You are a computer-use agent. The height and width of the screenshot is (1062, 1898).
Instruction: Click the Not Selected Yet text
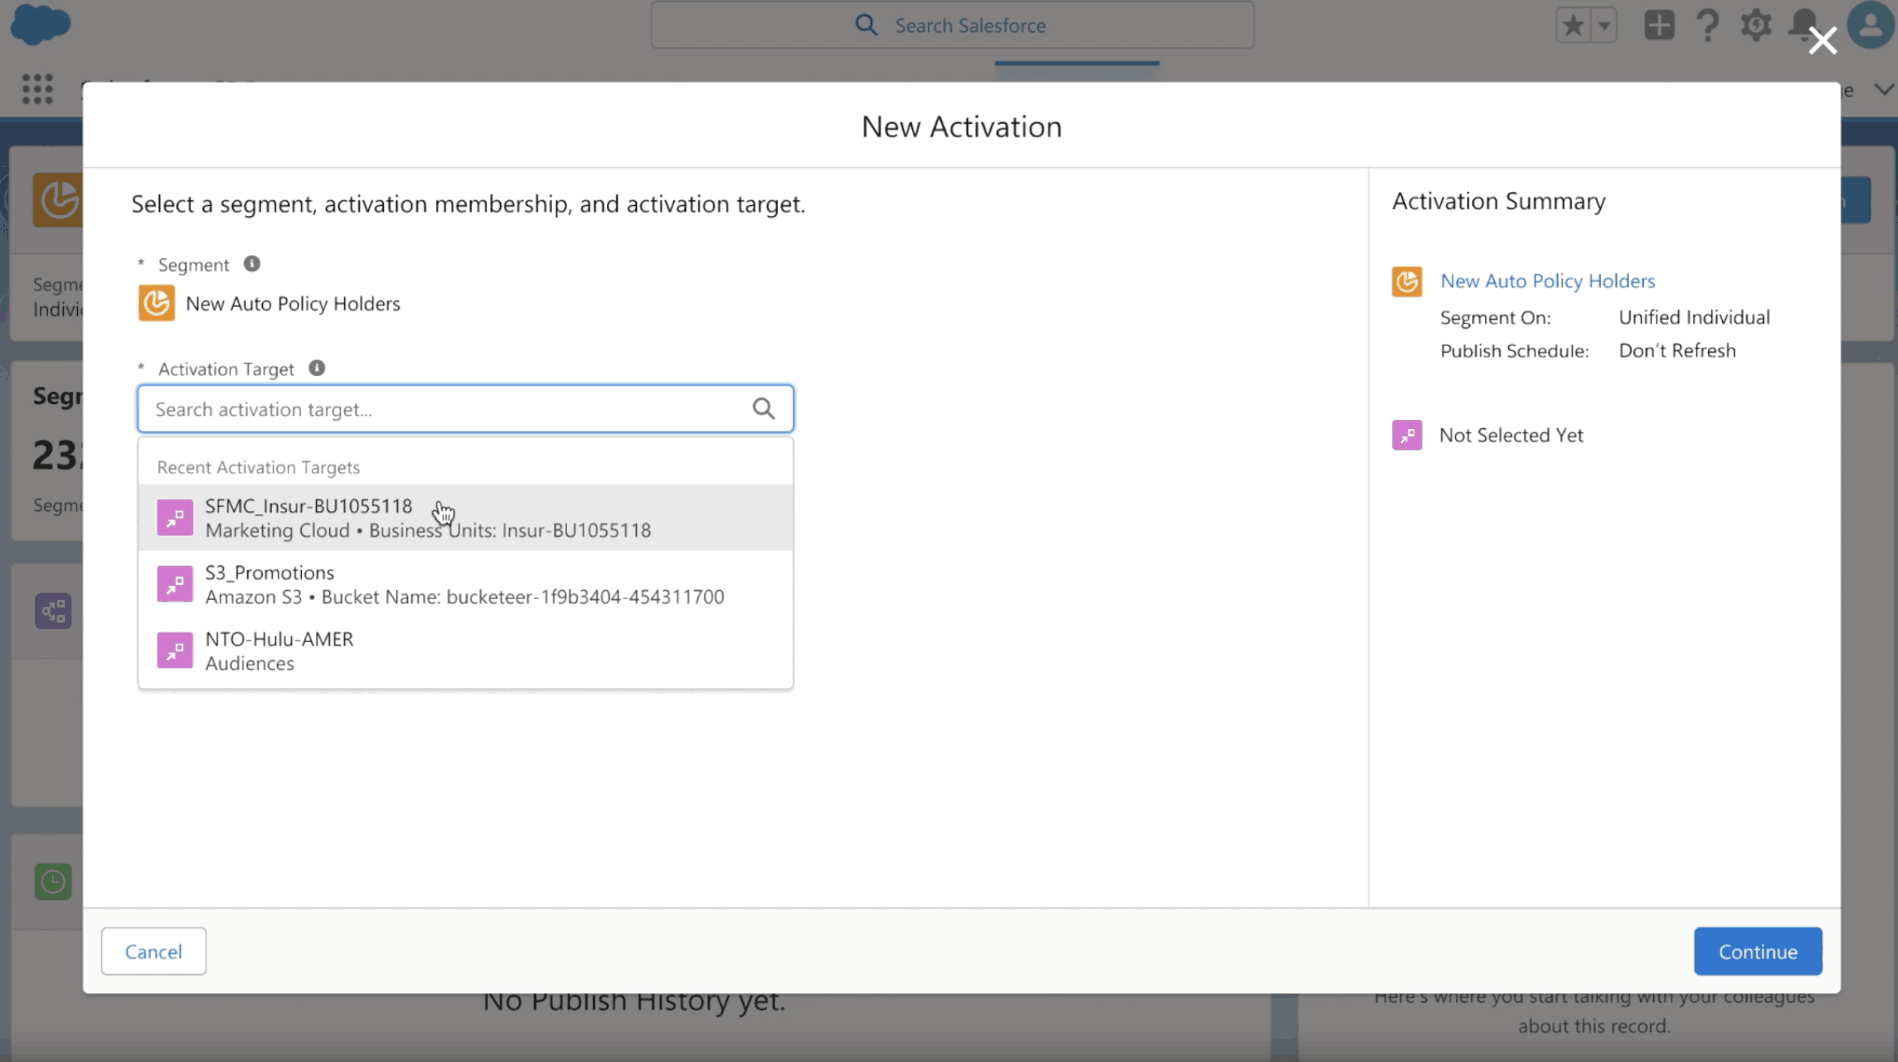1511,435
